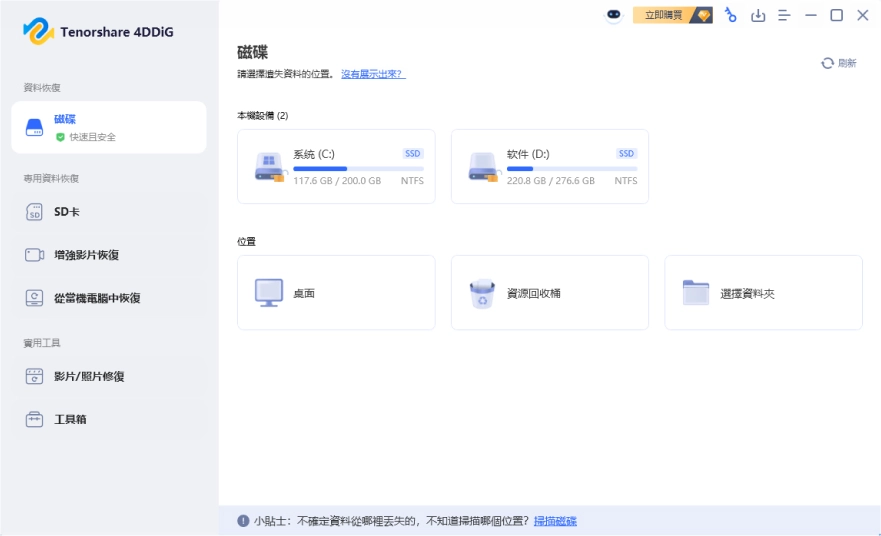Click the C: system drive icon

tap(270, 167)
